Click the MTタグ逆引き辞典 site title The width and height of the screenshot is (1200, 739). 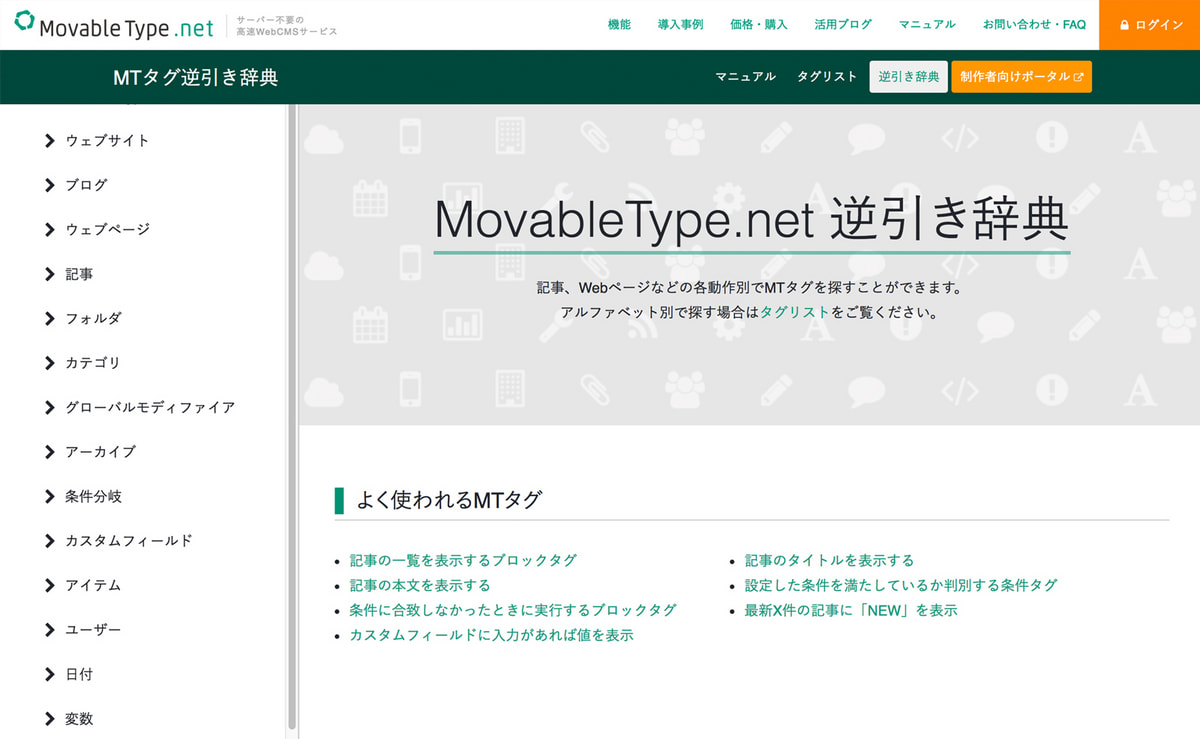pyautogui.click(x=196, y=77)
